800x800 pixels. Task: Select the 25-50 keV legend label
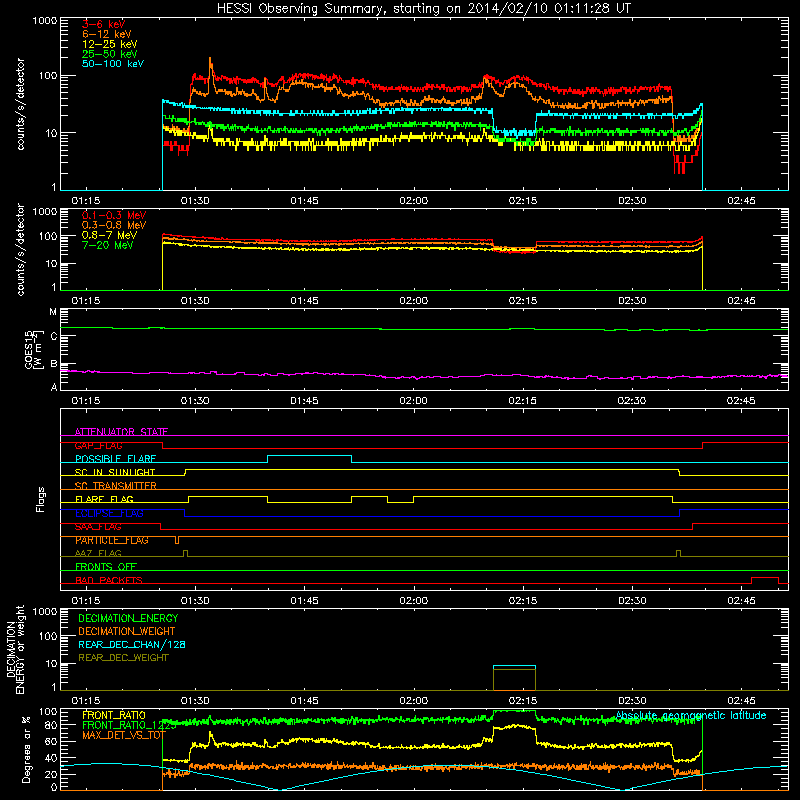tap(110, 54)
